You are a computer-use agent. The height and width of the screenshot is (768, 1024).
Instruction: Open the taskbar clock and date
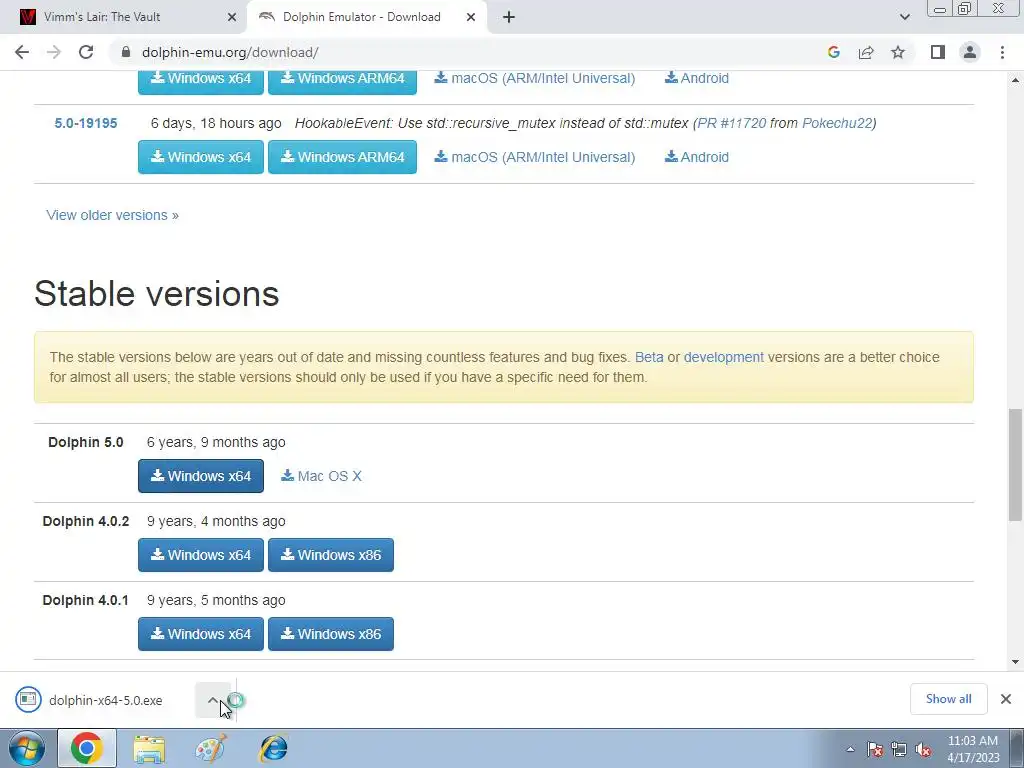point(973,749)
